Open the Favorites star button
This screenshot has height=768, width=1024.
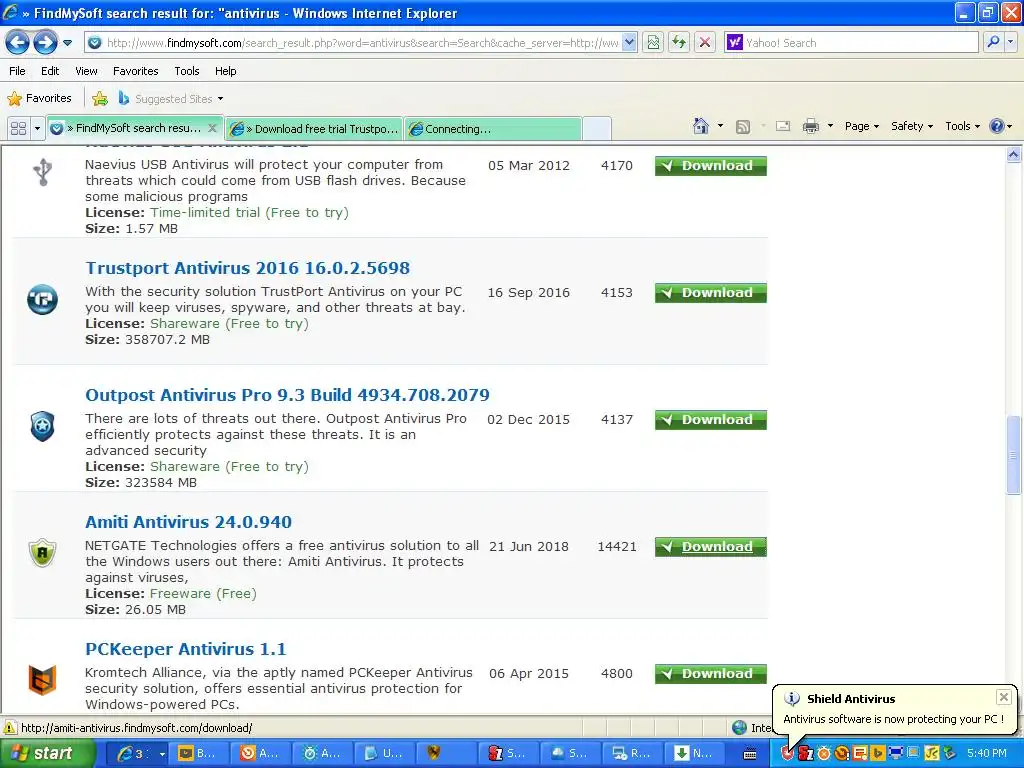point(39,99)
